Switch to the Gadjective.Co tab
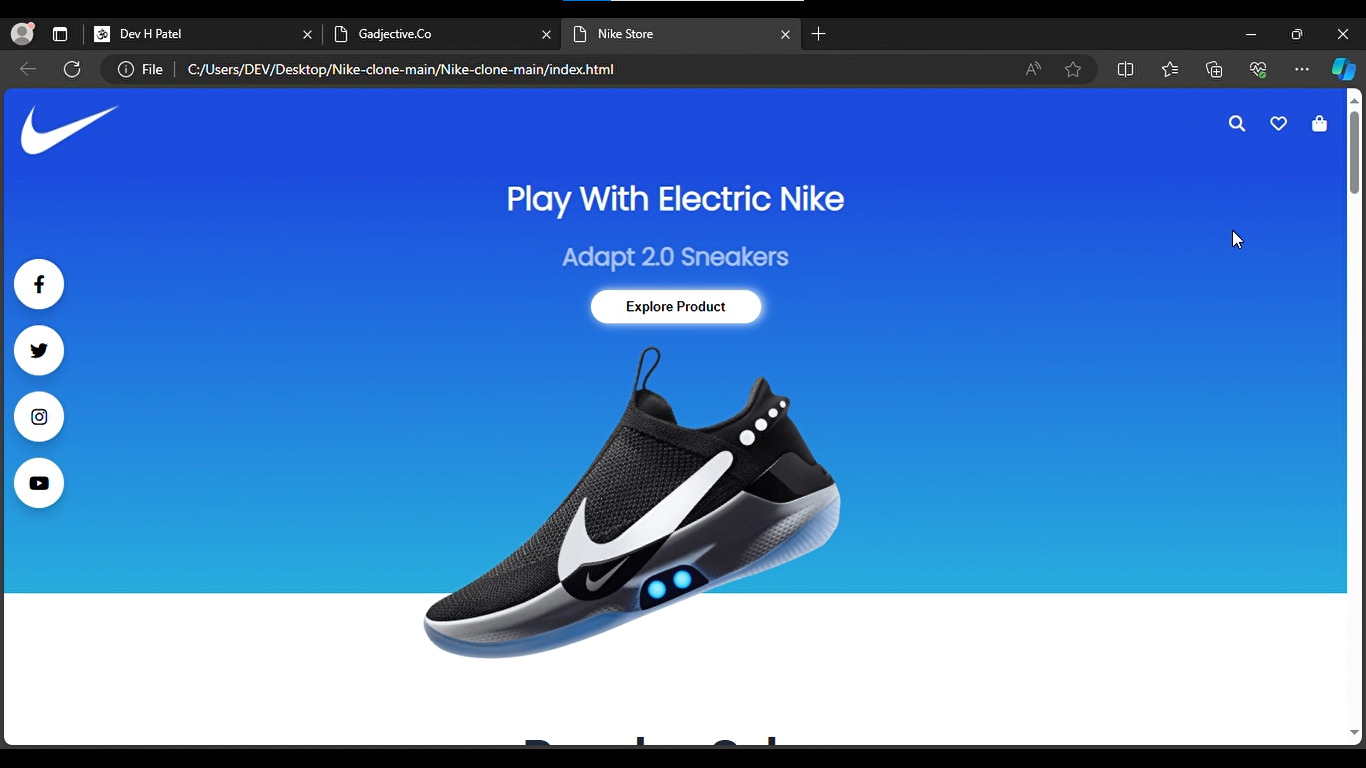 442,34
